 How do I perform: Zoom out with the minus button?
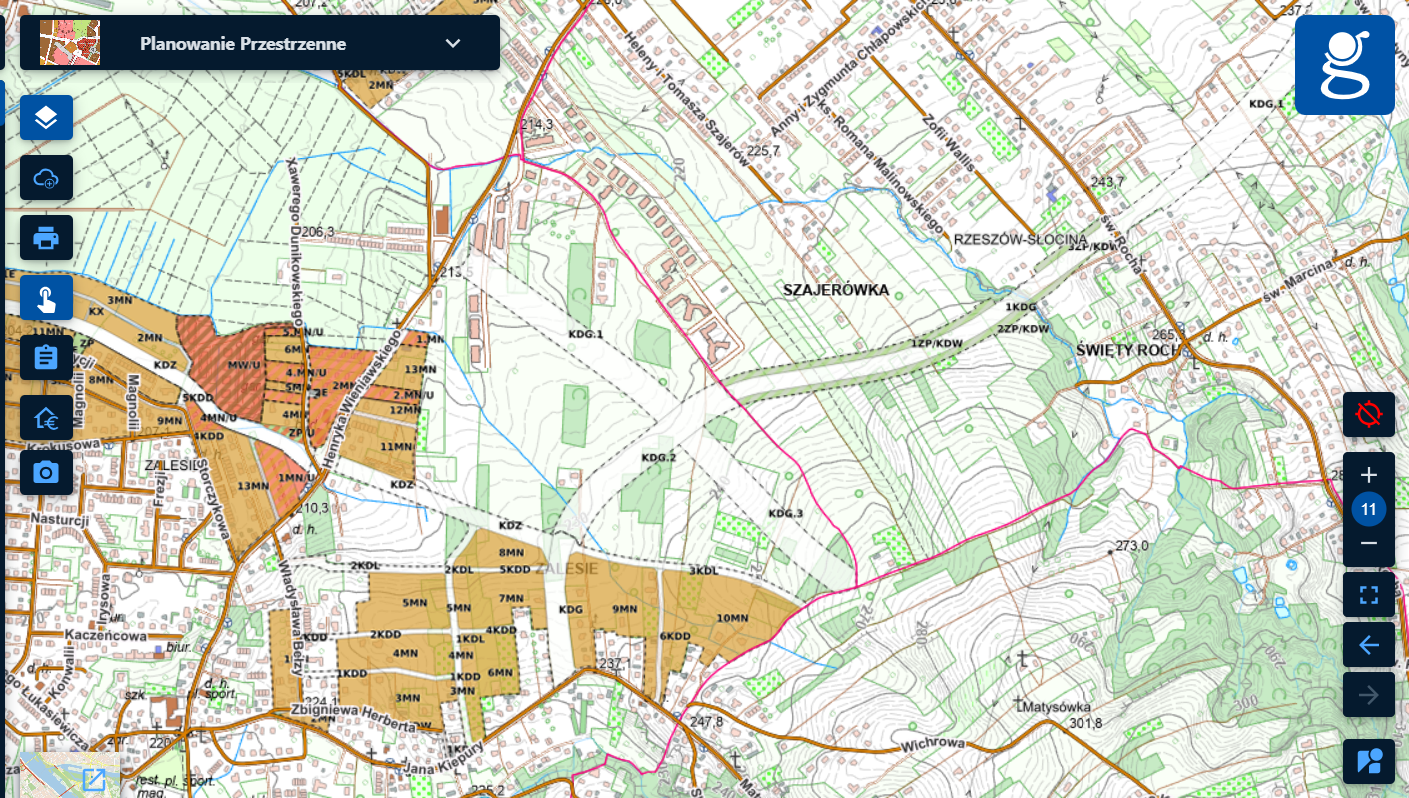click(1369, 543)
